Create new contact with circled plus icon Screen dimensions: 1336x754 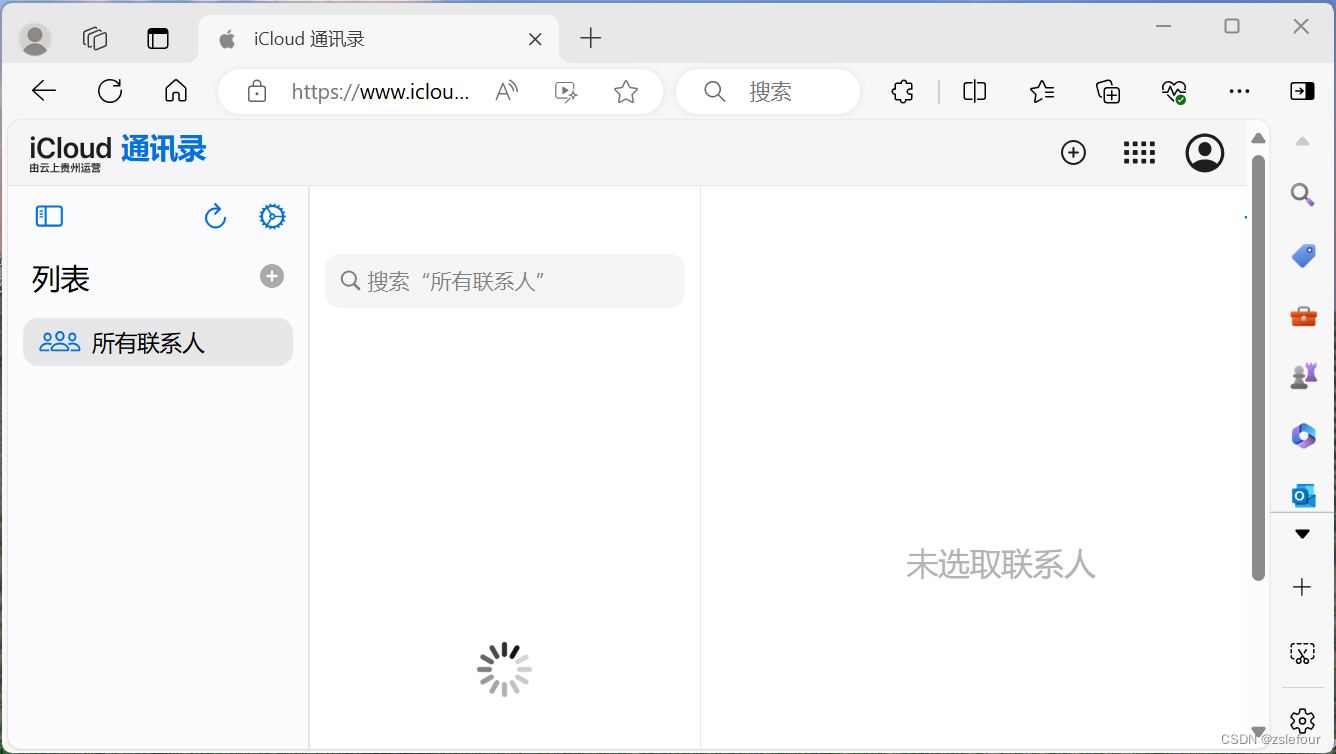click(x=1073, y=153)
